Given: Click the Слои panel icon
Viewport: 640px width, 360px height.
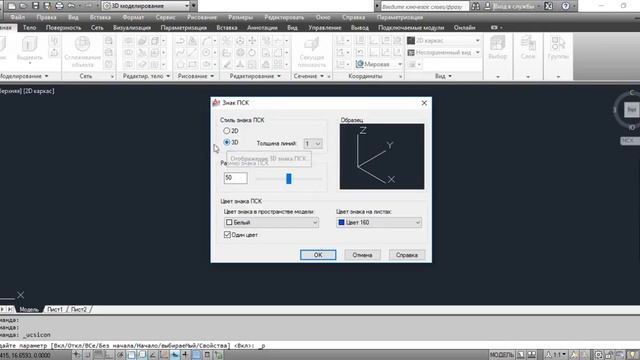Looking at the screenshot, I should tap(528, 43).
